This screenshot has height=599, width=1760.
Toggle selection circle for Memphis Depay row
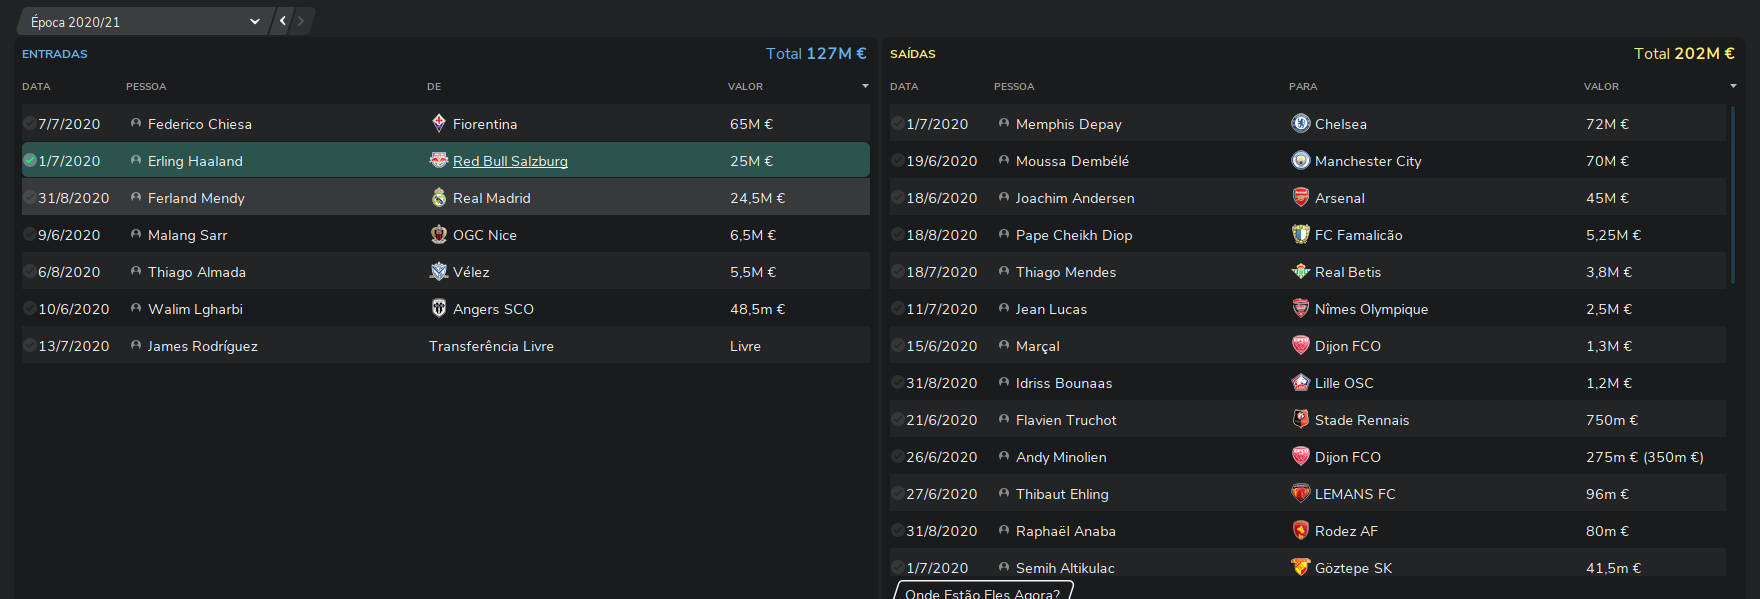coord(898,123)
